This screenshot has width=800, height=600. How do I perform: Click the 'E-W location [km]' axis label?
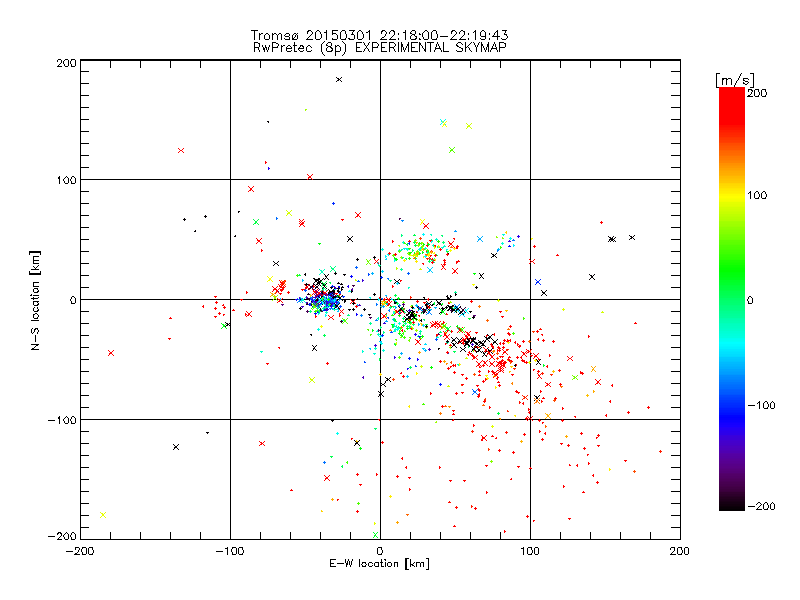click(x=379, y=564)
